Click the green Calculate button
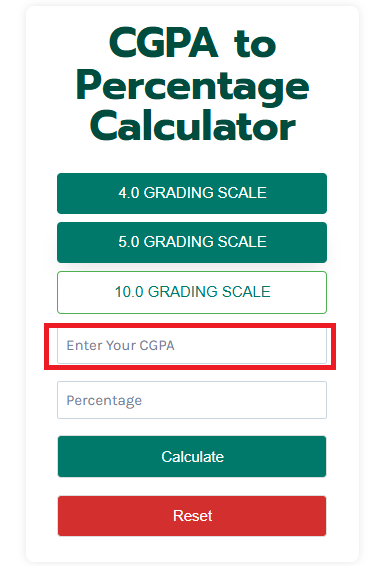The image size is (389, 566). [x=192, y=457]
